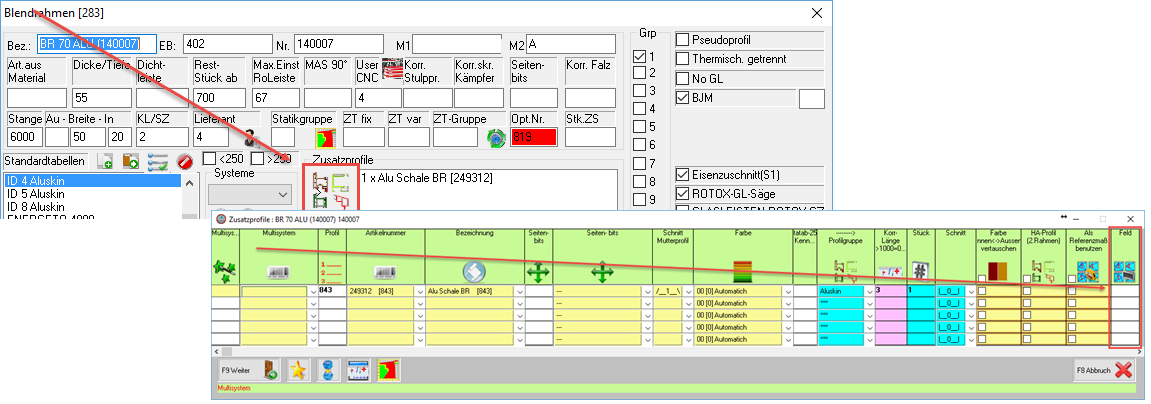
Task: Click the color stripes icon under Farbe
Action: click(742, 271)
